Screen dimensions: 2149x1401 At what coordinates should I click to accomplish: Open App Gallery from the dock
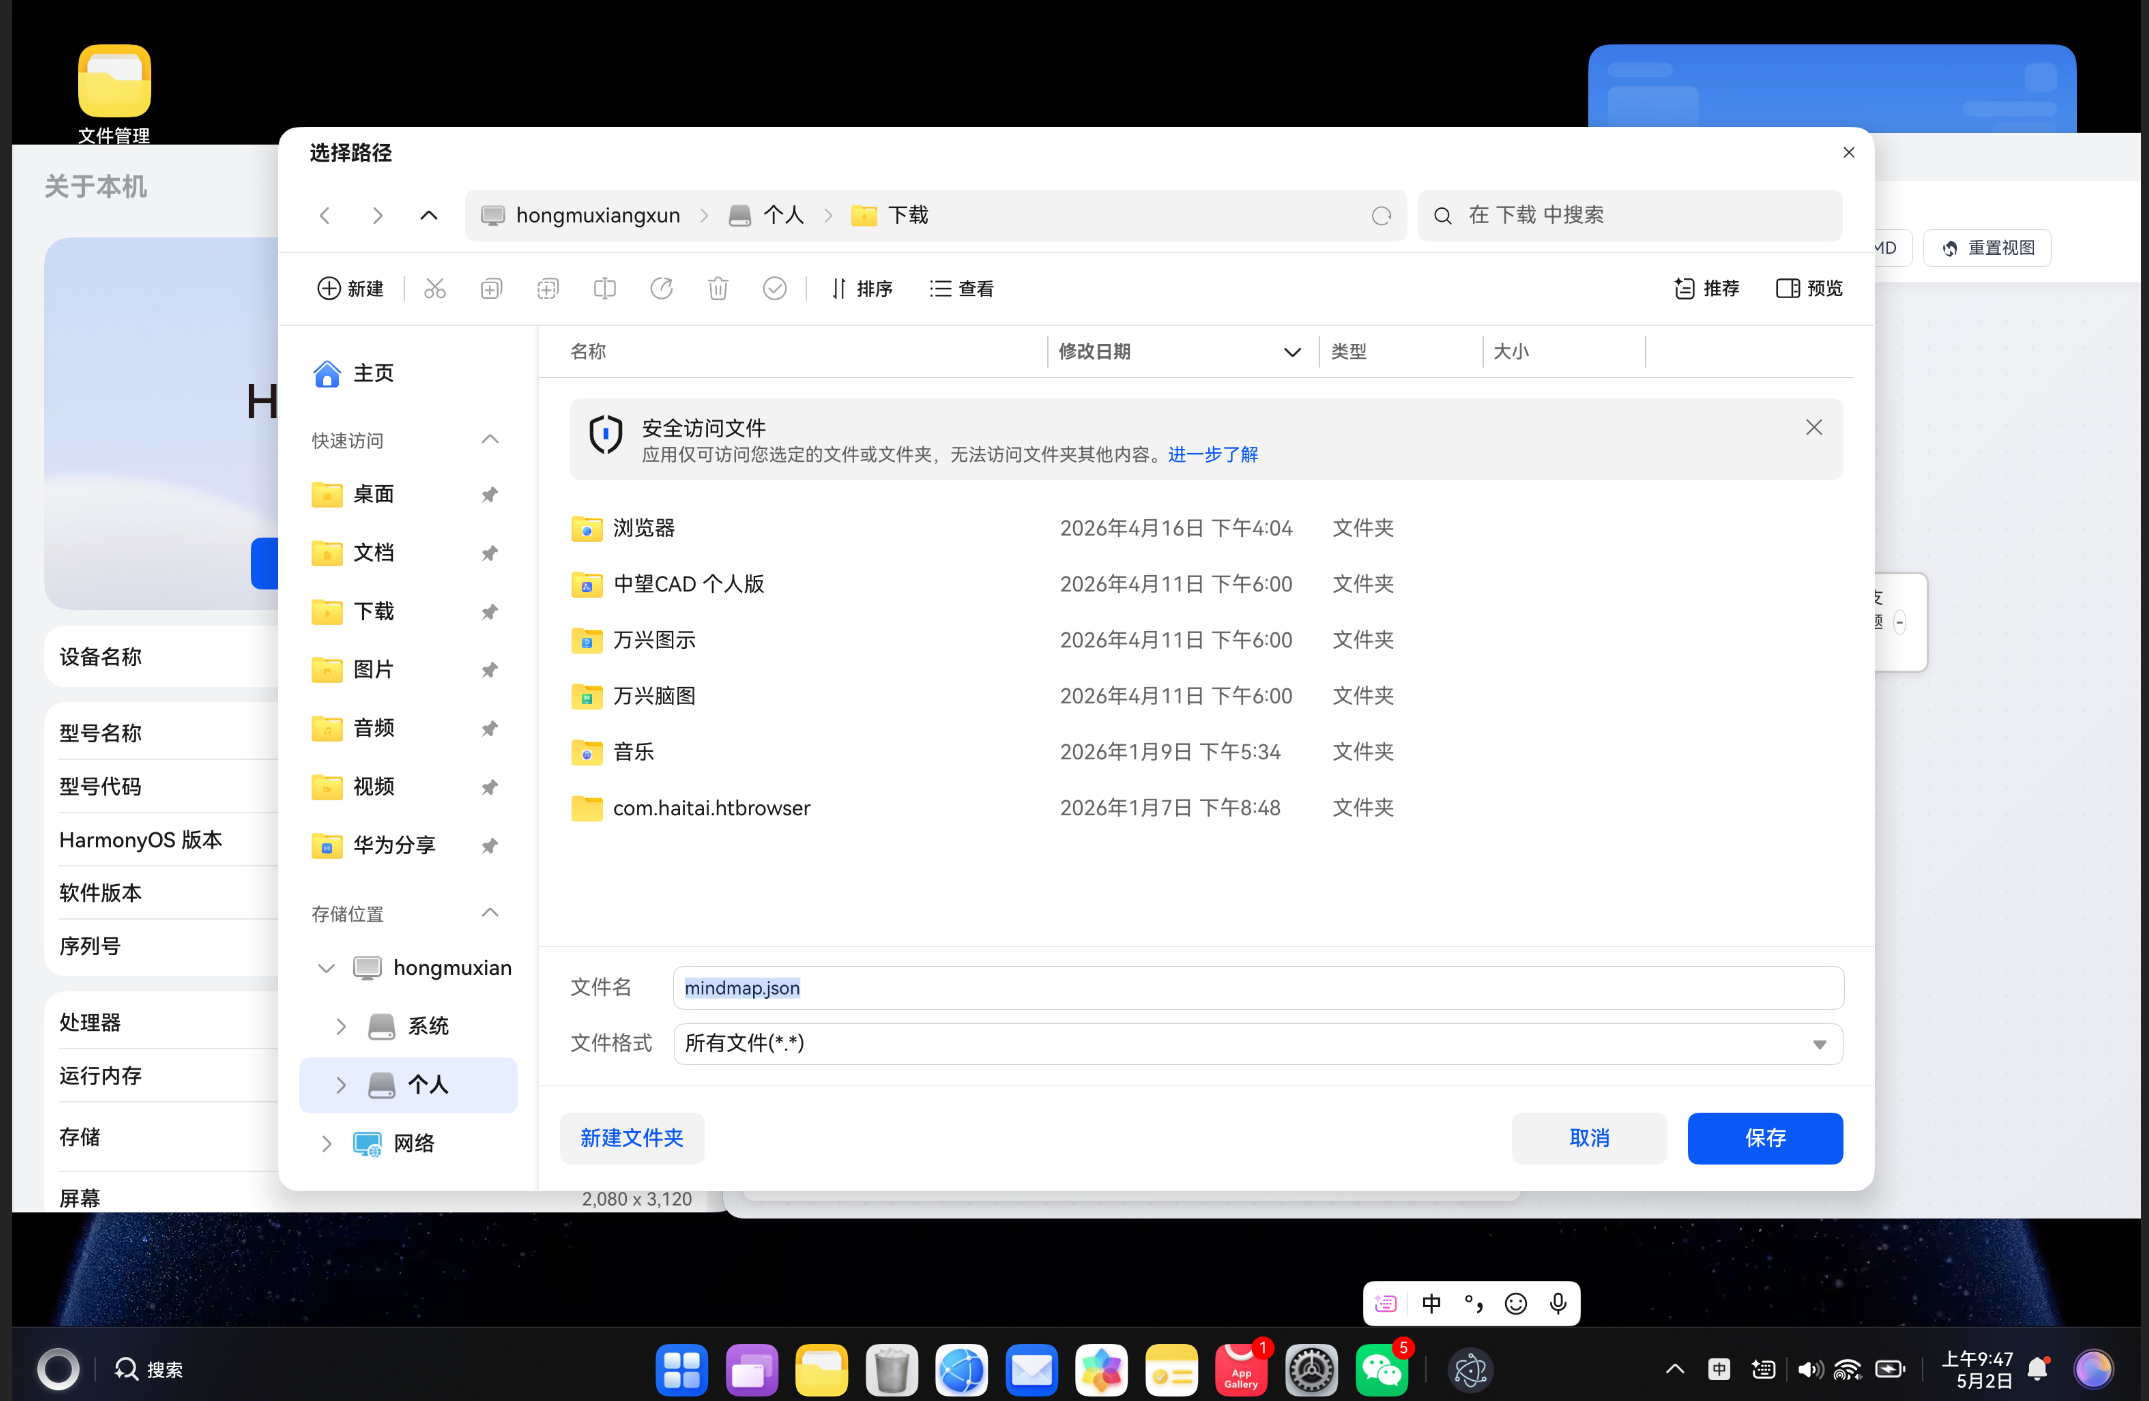[1241, 1370]
